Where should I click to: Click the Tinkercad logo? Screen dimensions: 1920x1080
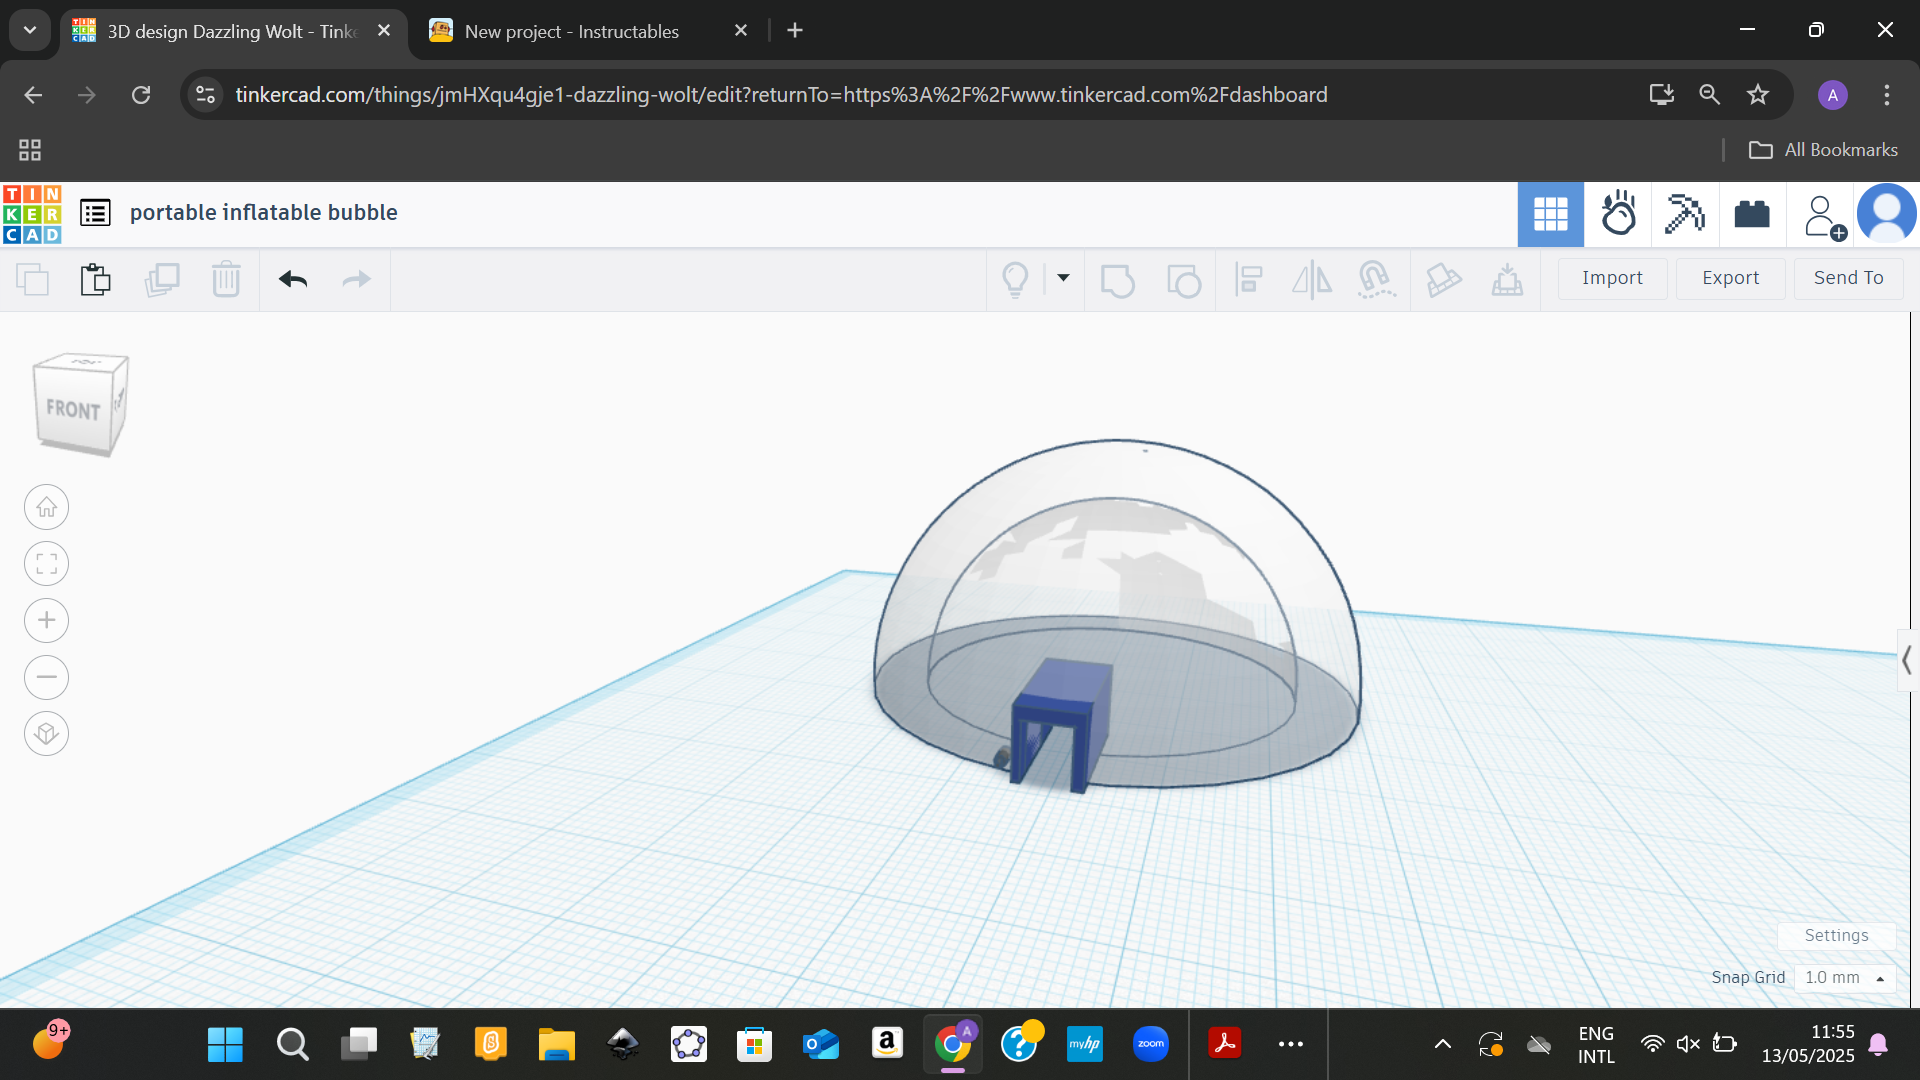tap(32, 214)
